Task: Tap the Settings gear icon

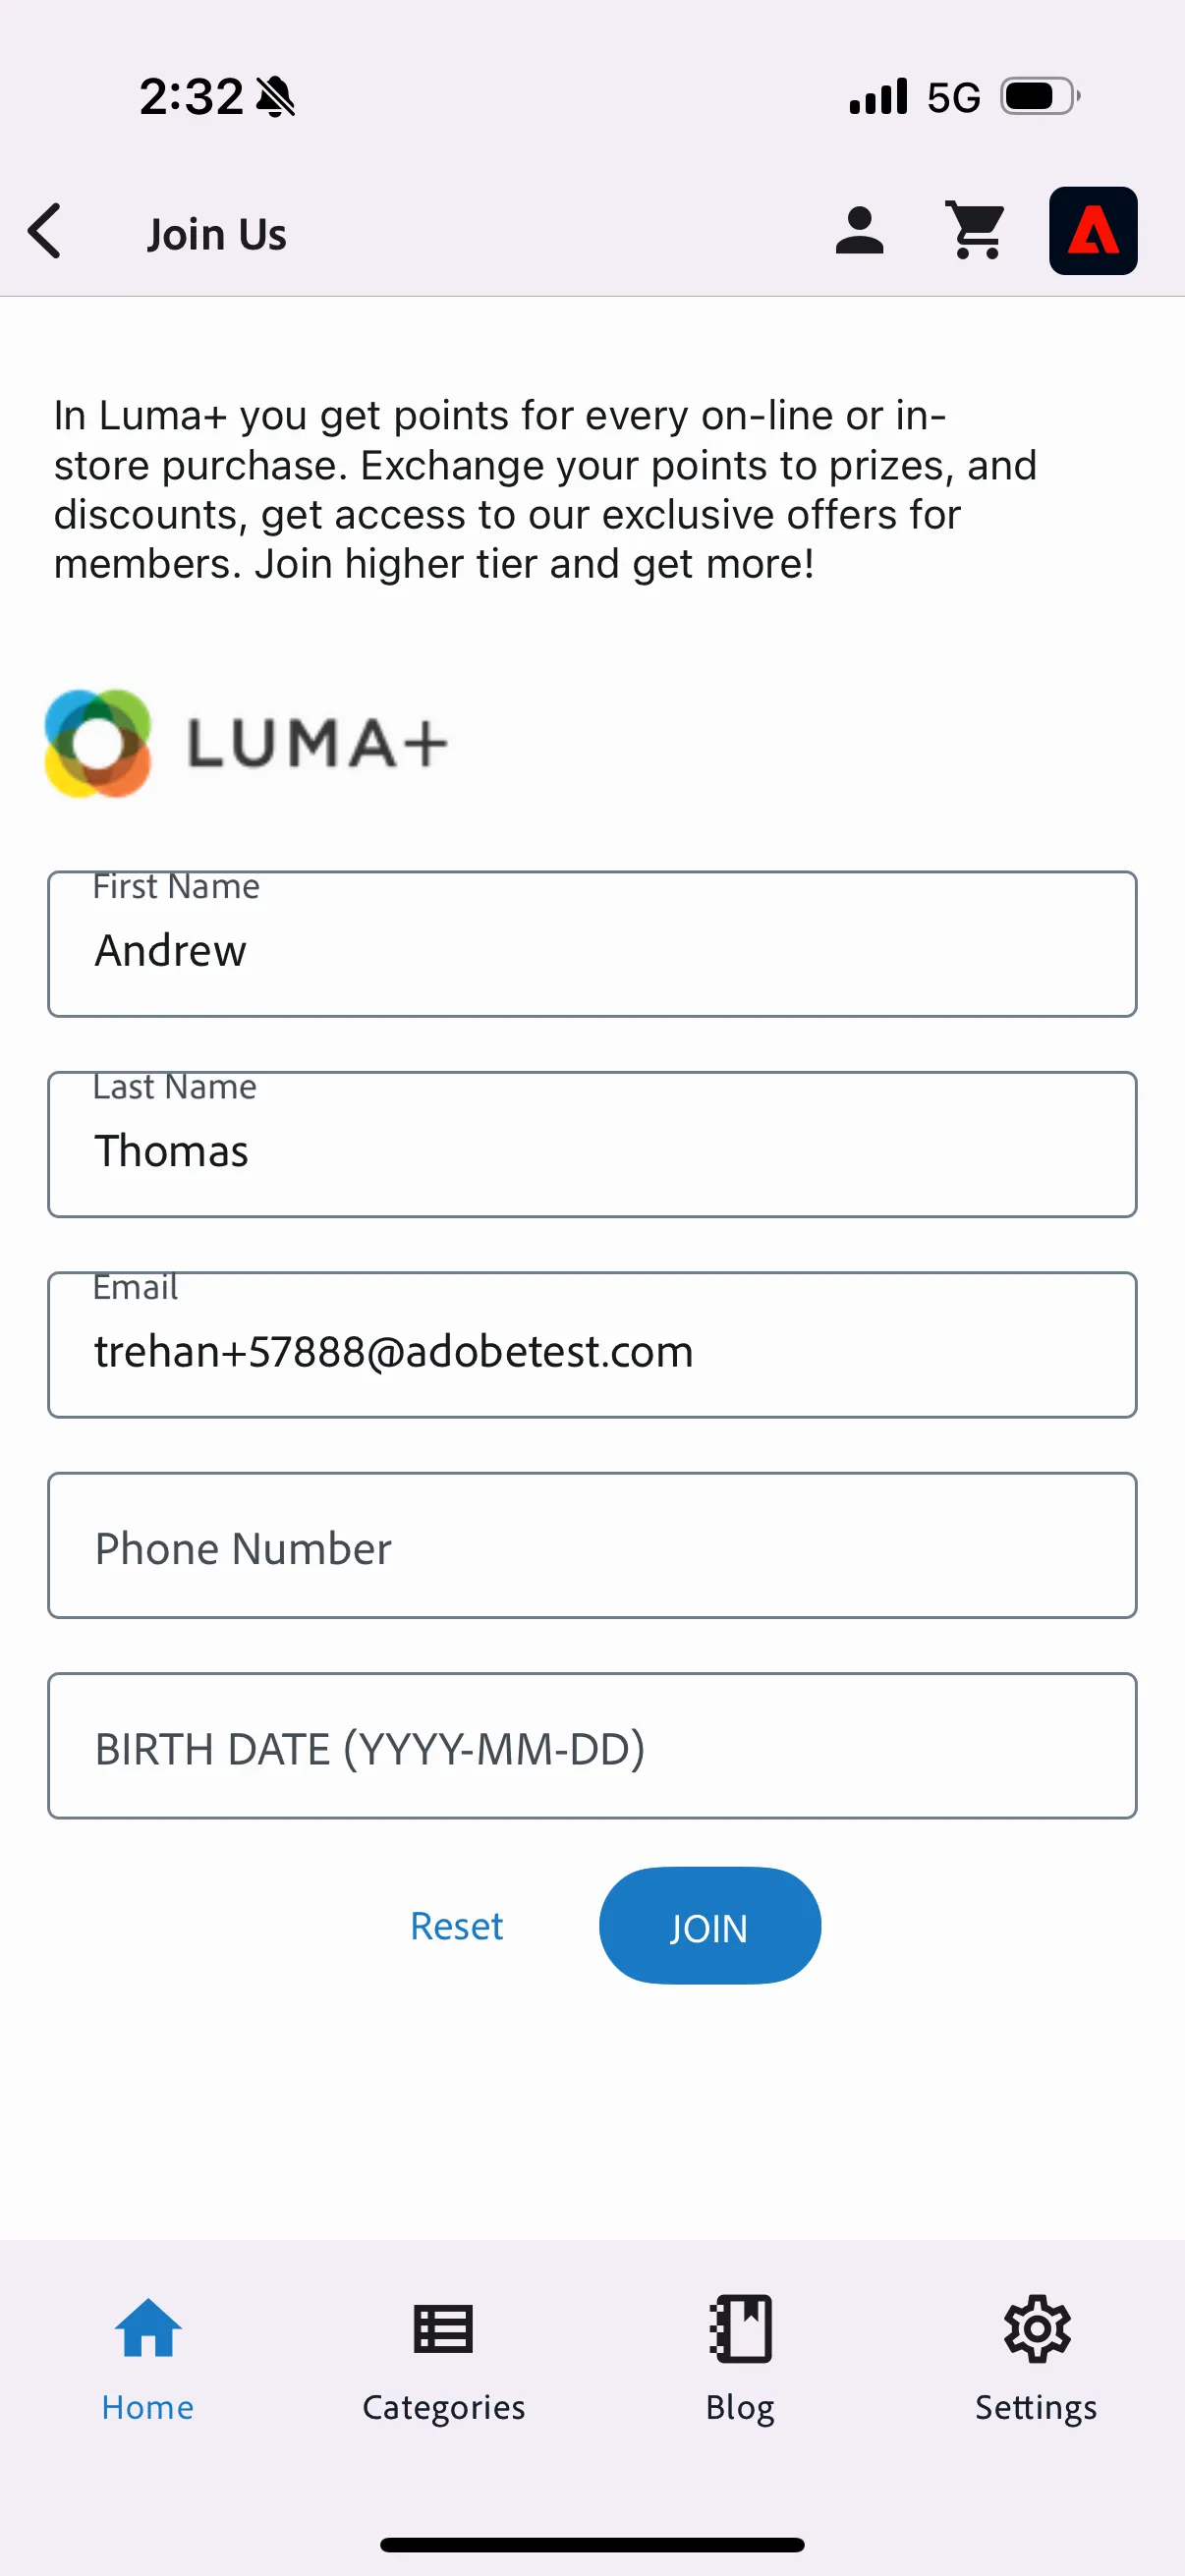Action: point(1037,2328)
